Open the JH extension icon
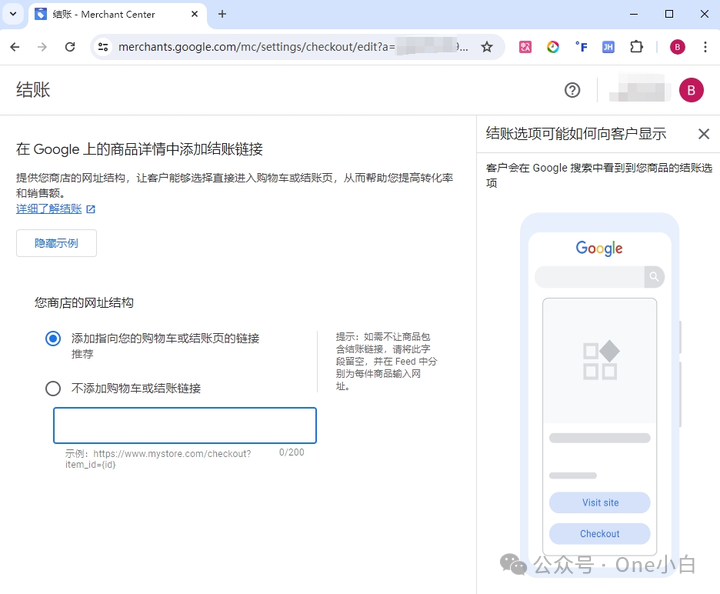 608,47
